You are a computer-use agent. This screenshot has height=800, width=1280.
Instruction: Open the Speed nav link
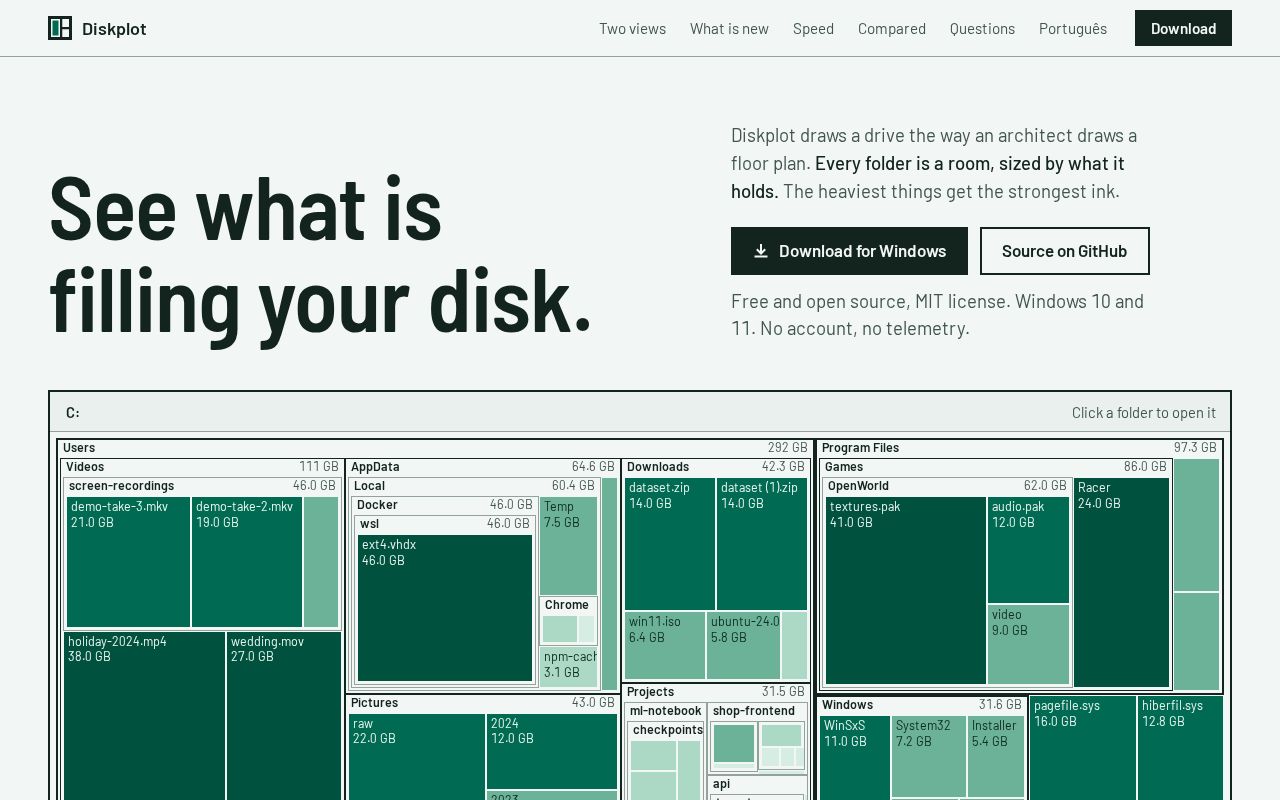point(813,28)
